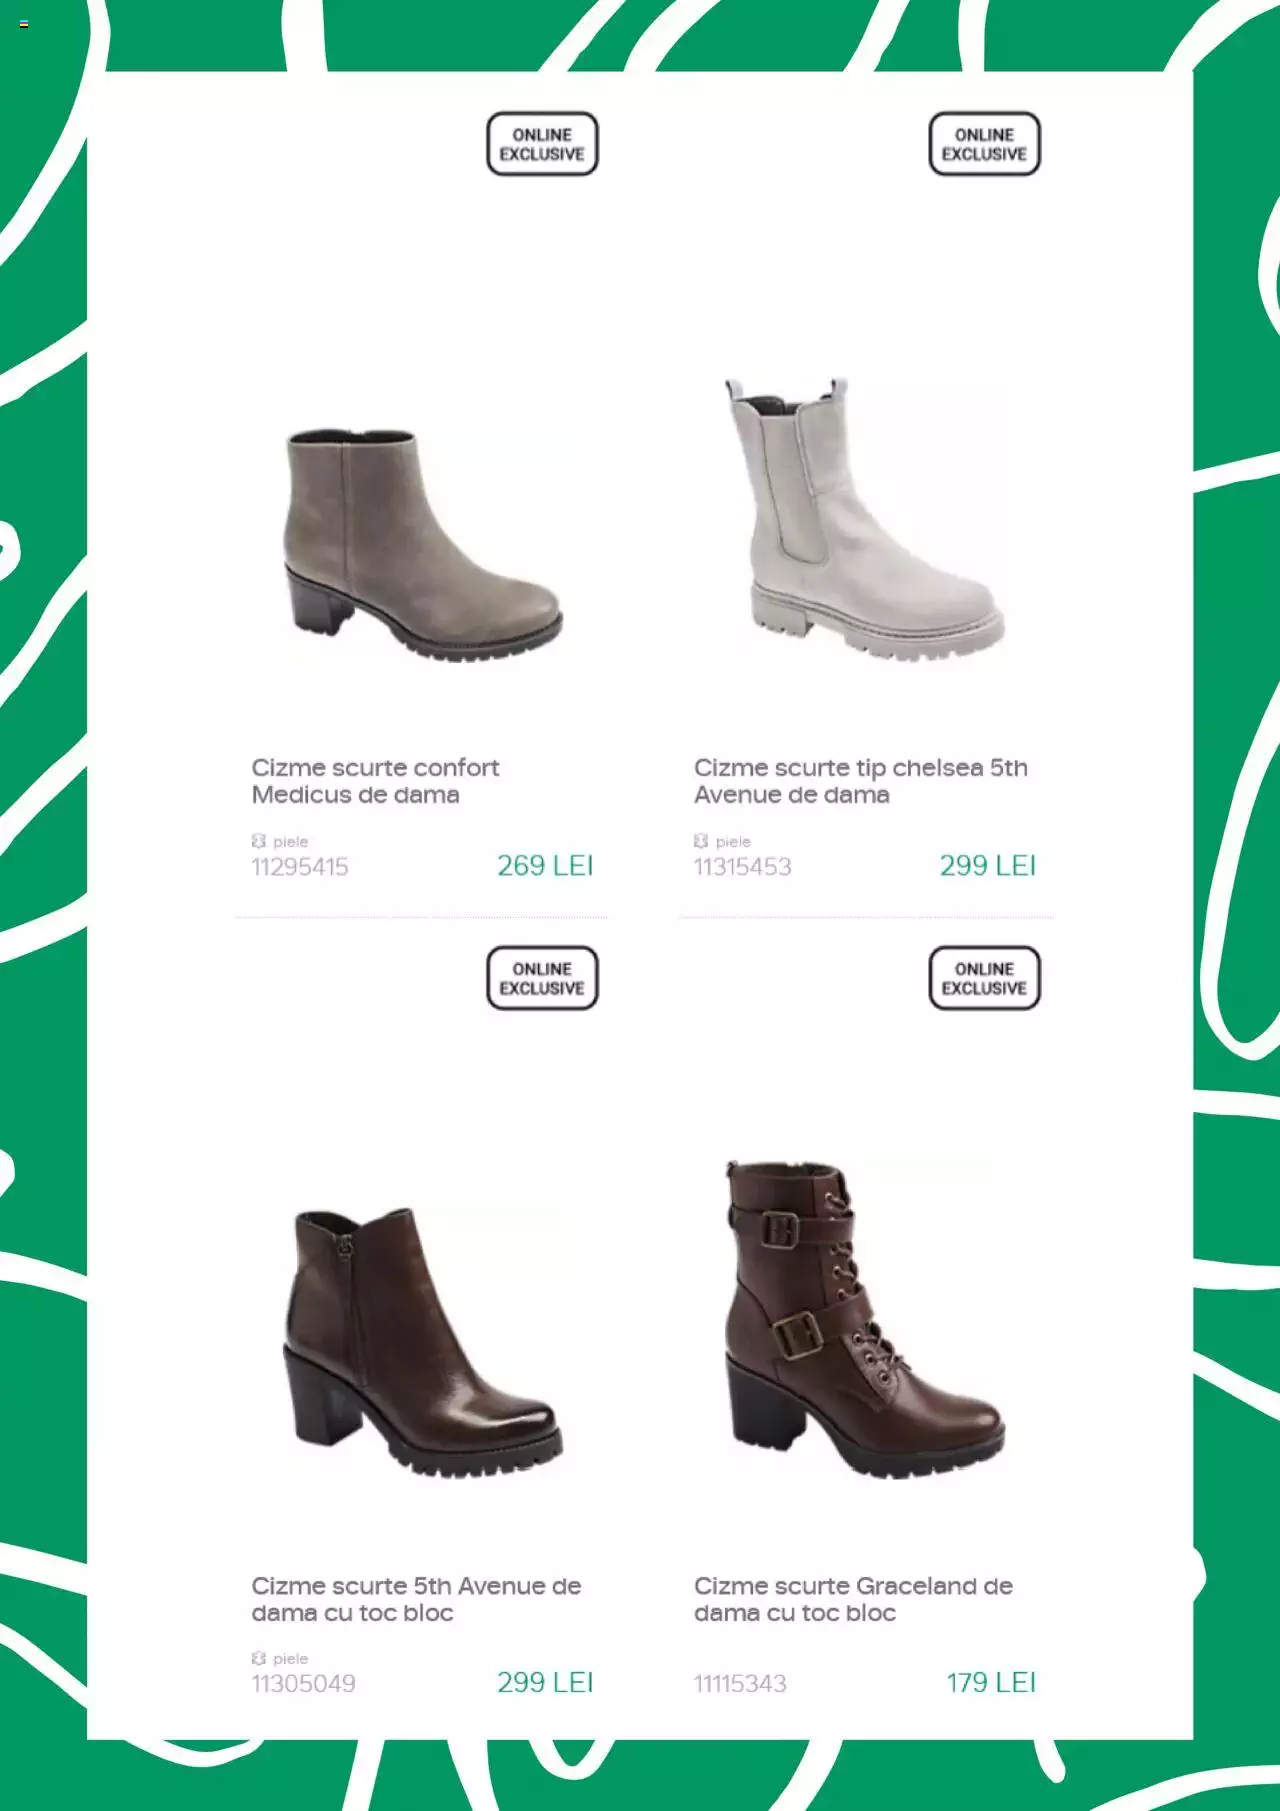Click product code 11315453

[x=743, y=867]
